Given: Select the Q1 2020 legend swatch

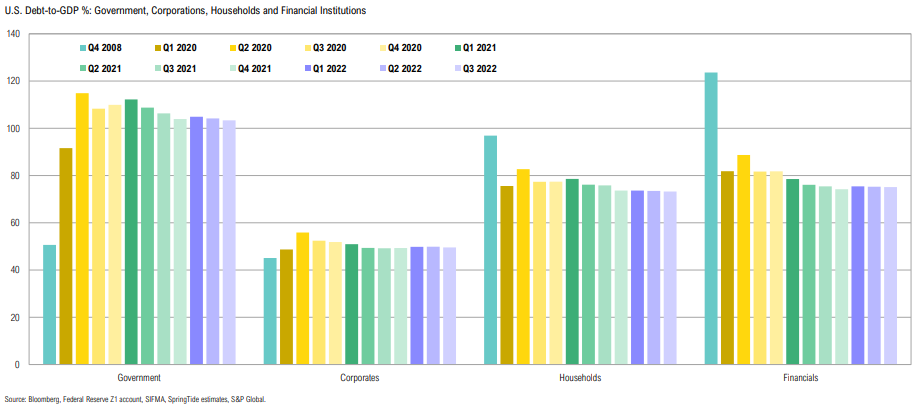Looking at the screenshot, I should coord(159,47).
